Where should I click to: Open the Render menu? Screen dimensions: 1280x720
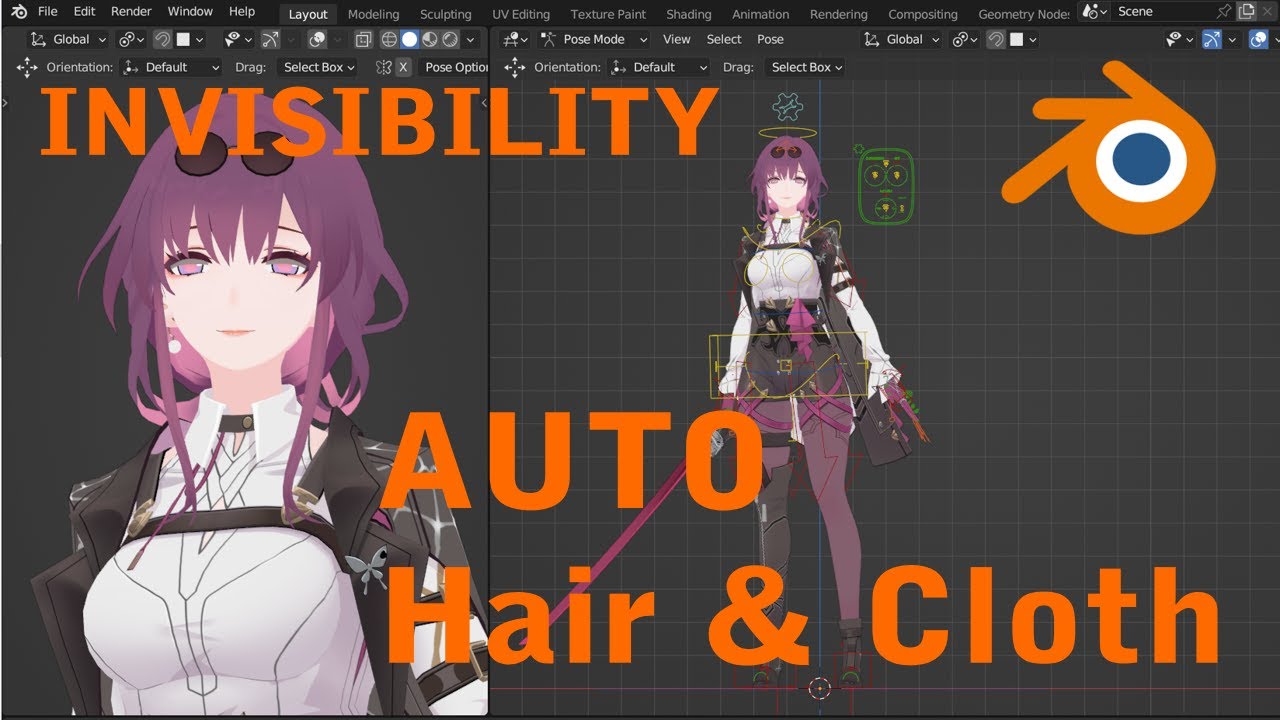coord(131,12)
